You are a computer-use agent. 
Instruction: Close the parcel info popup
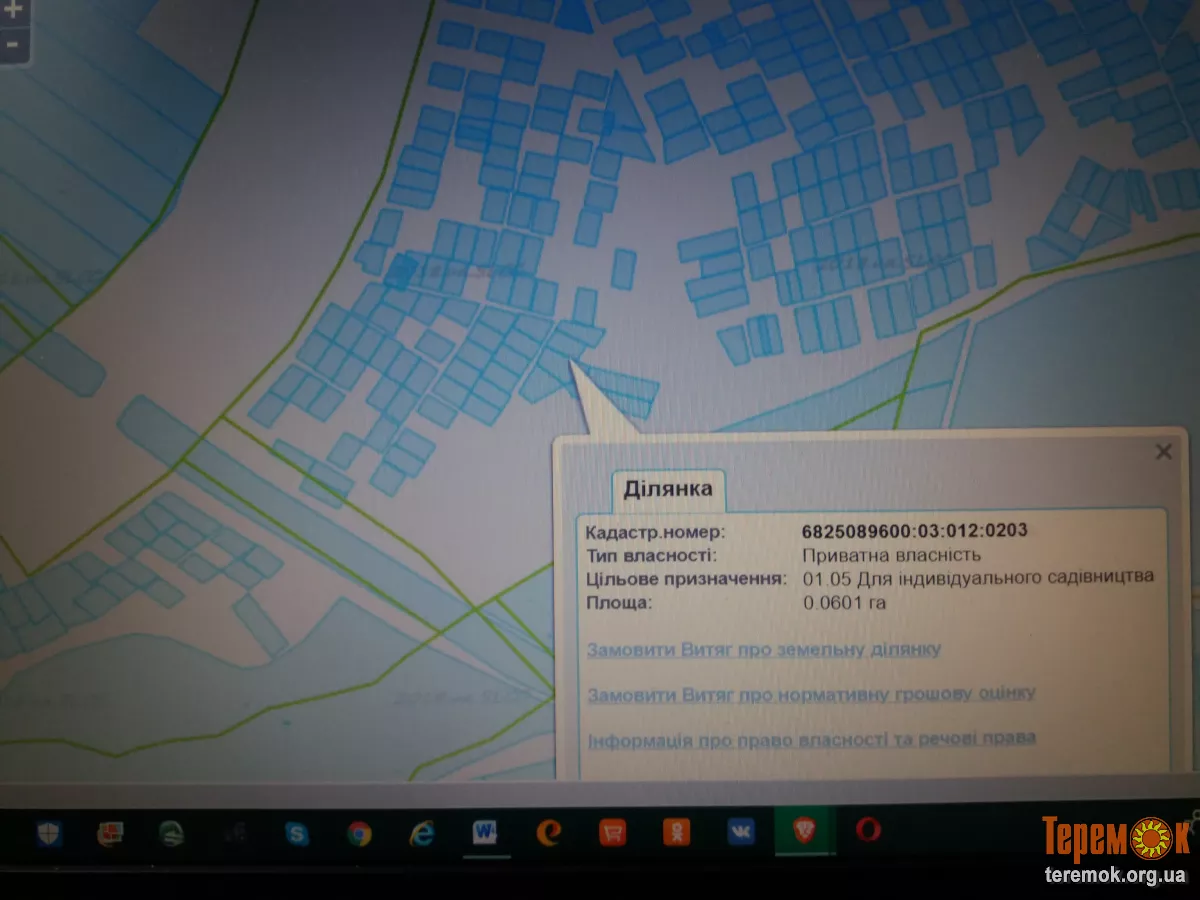coord(1163,452)
